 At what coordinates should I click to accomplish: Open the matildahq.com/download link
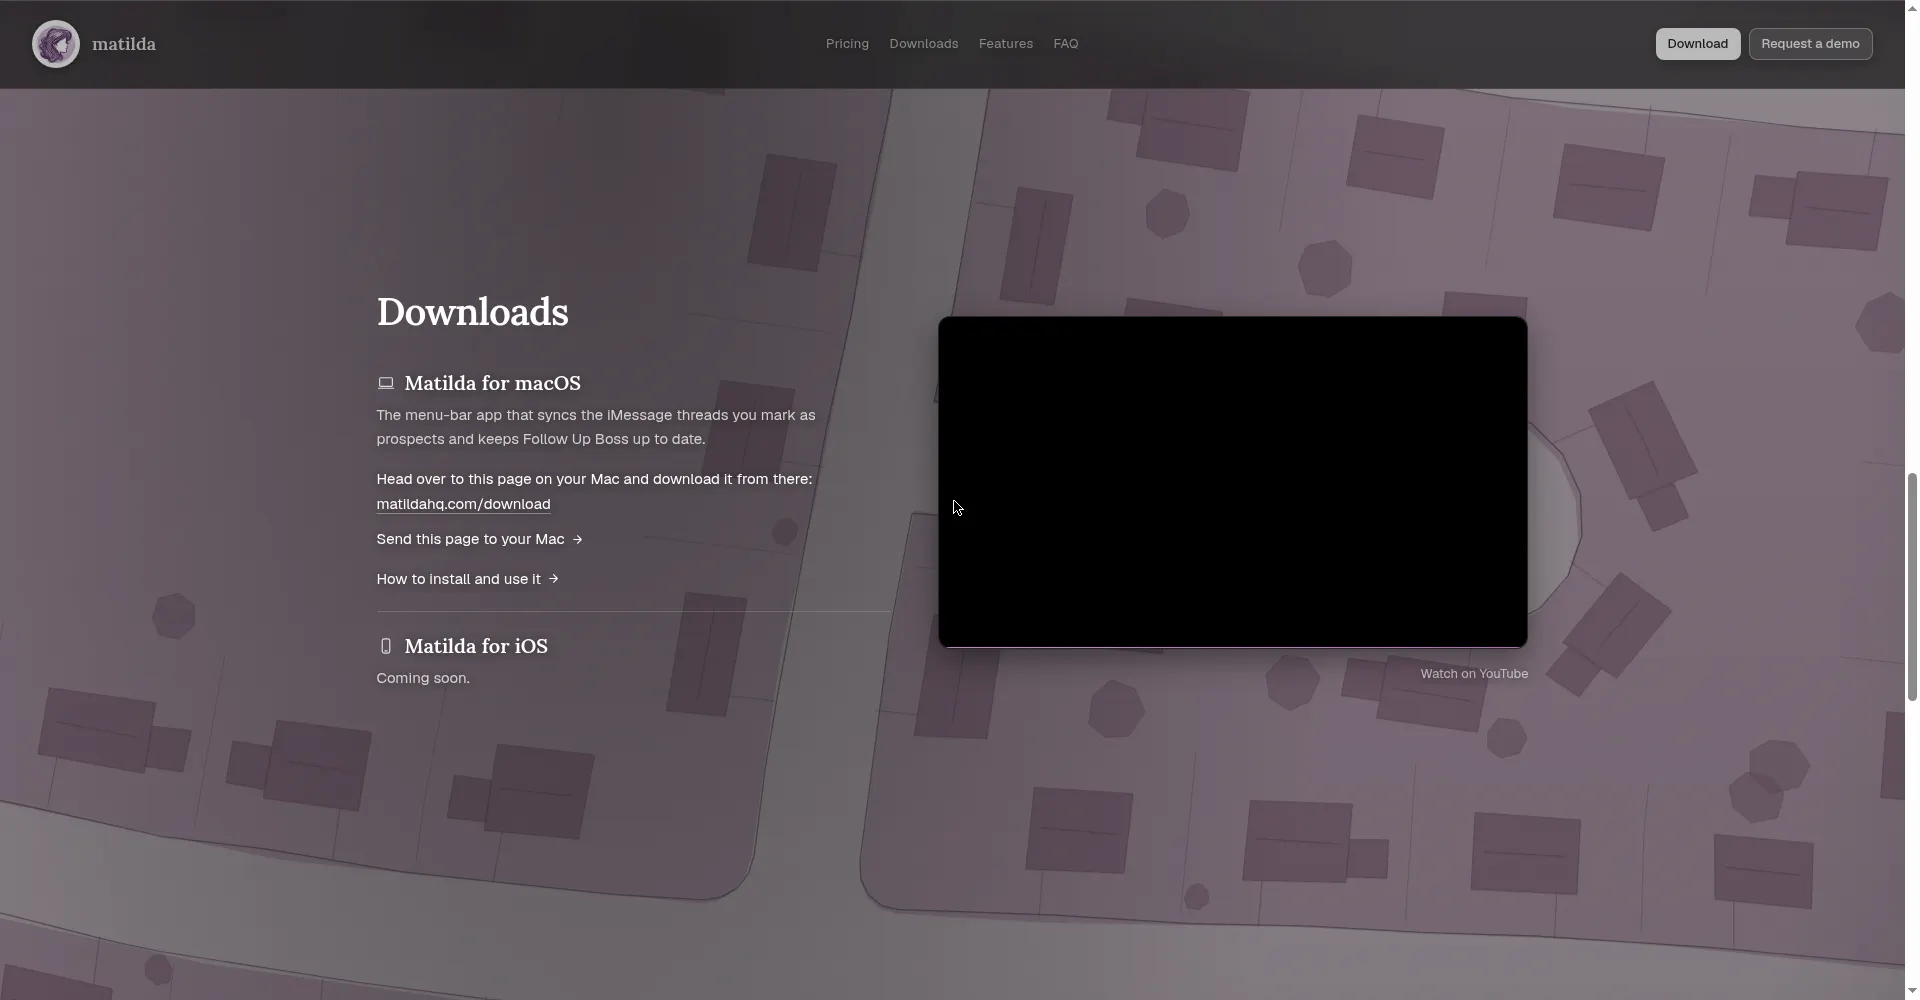[463, 504]
